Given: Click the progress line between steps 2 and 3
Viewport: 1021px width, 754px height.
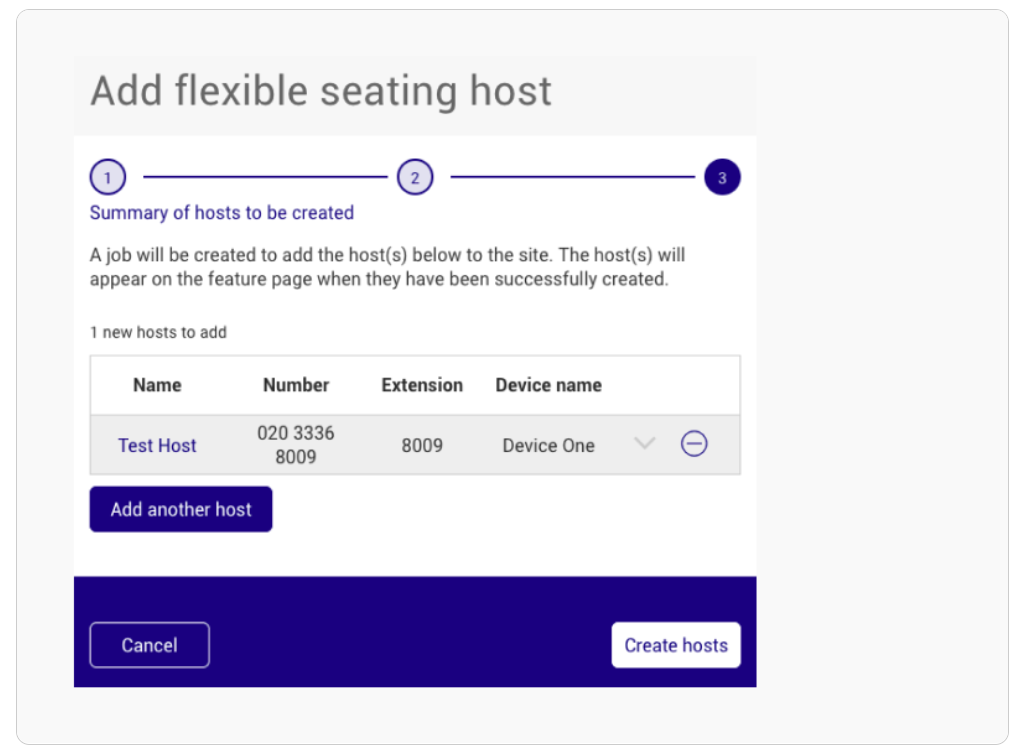Looking at the screenshot, I should pos(572,177).
